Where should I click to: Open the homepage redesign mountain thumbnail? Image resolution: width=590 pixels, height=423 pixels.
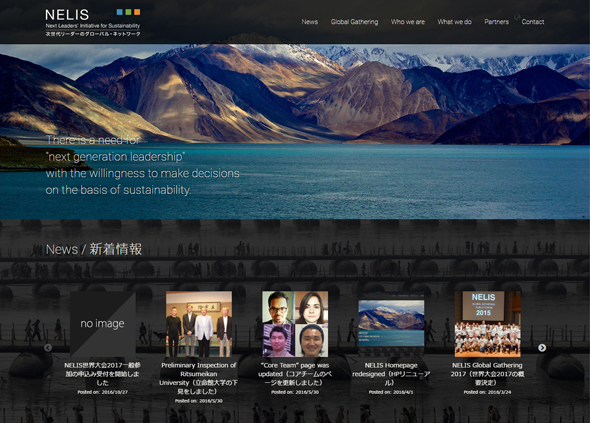pos(391,323)
